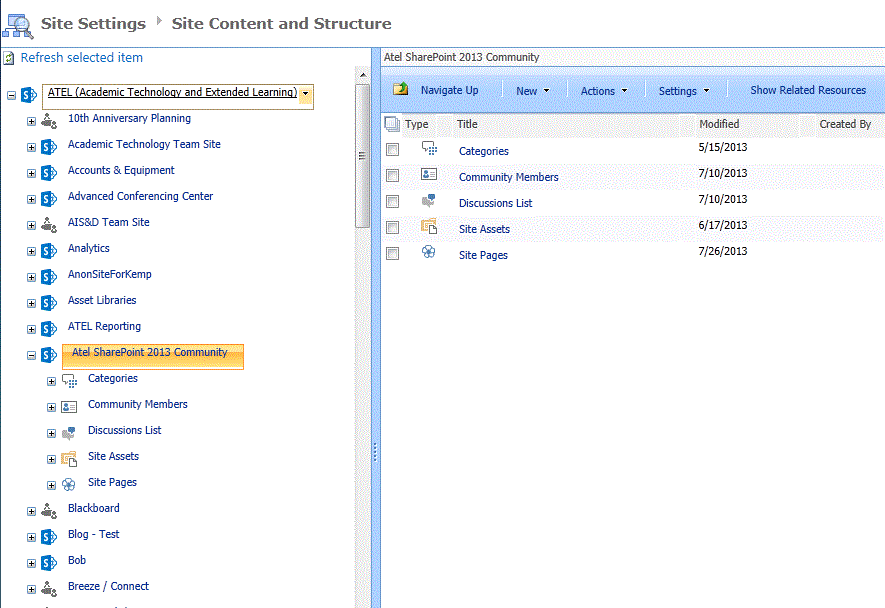Check the Site Pages row checkbox
This screenshot has width=885, height=608.
click(x=393, y=253)
